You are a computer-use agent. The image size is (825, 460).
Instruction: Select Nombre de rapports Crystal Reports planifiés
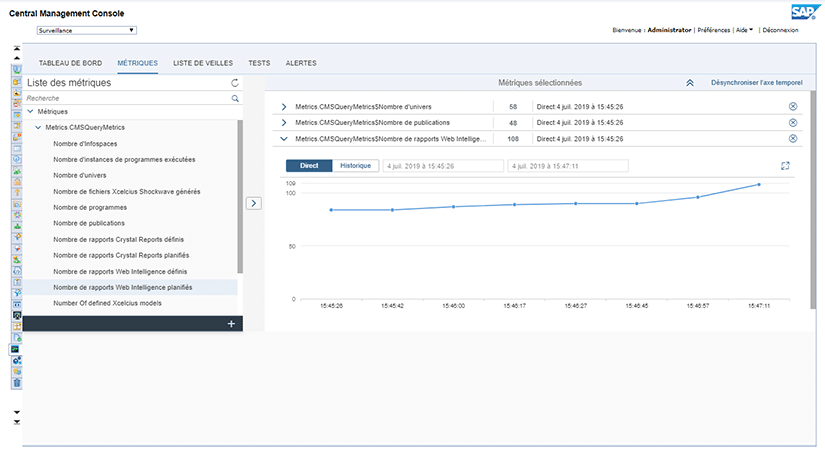121,255
